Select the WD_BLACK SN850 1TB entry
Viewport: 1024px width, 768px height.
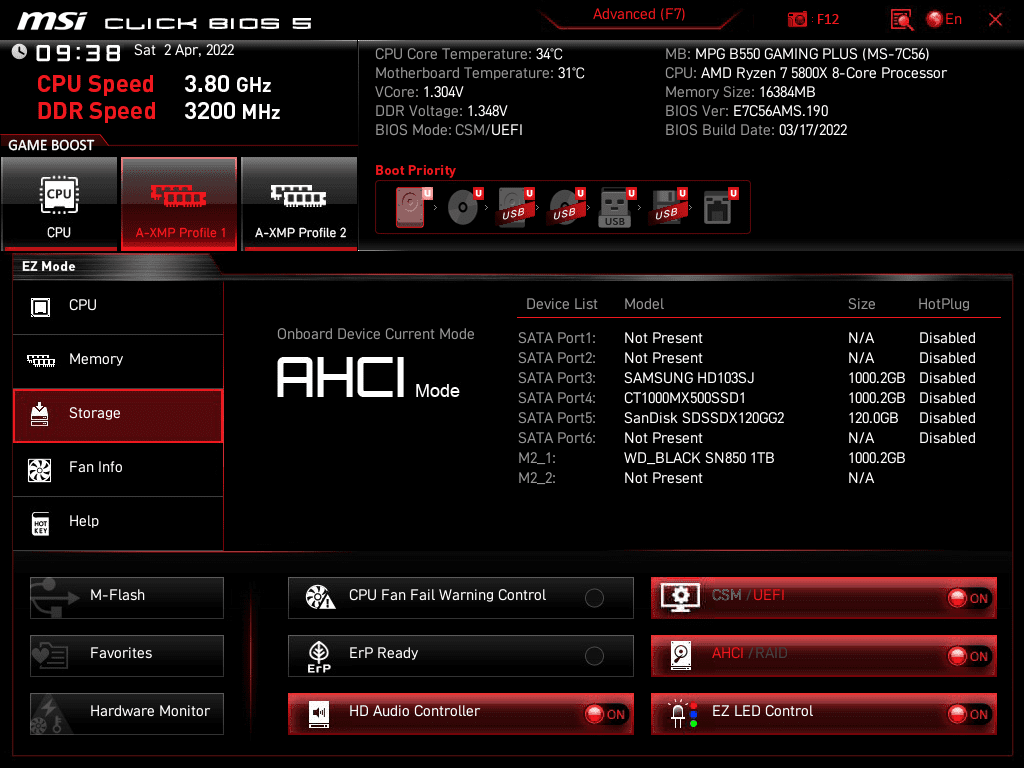click(699, 458)
